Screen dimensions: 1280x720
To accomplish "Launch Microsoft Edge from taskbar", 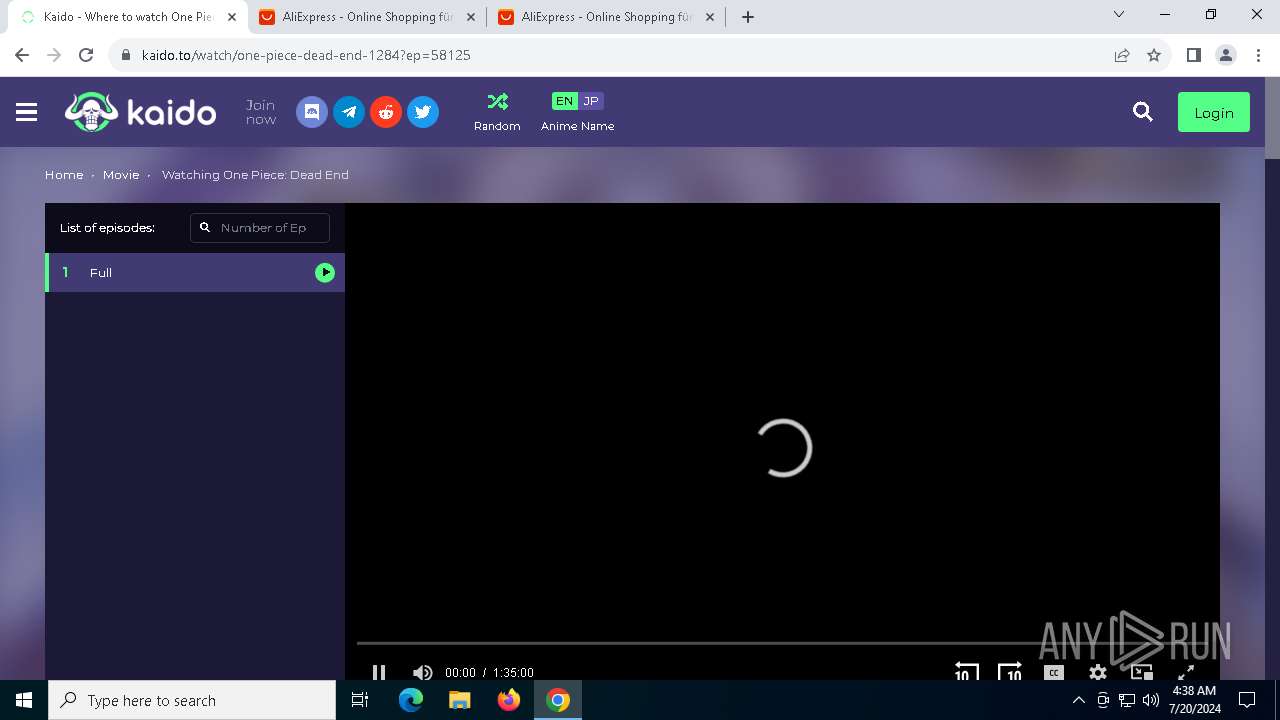I will tap(411, 700).
